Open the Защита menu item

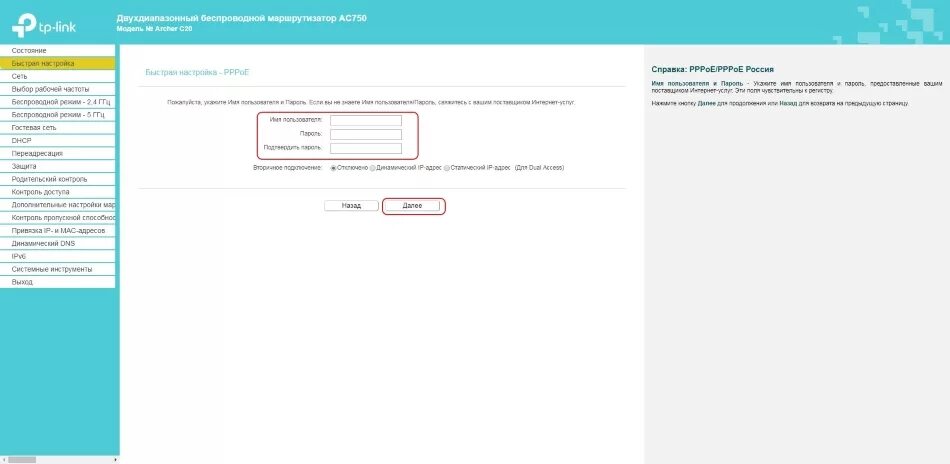pos(58,167)
